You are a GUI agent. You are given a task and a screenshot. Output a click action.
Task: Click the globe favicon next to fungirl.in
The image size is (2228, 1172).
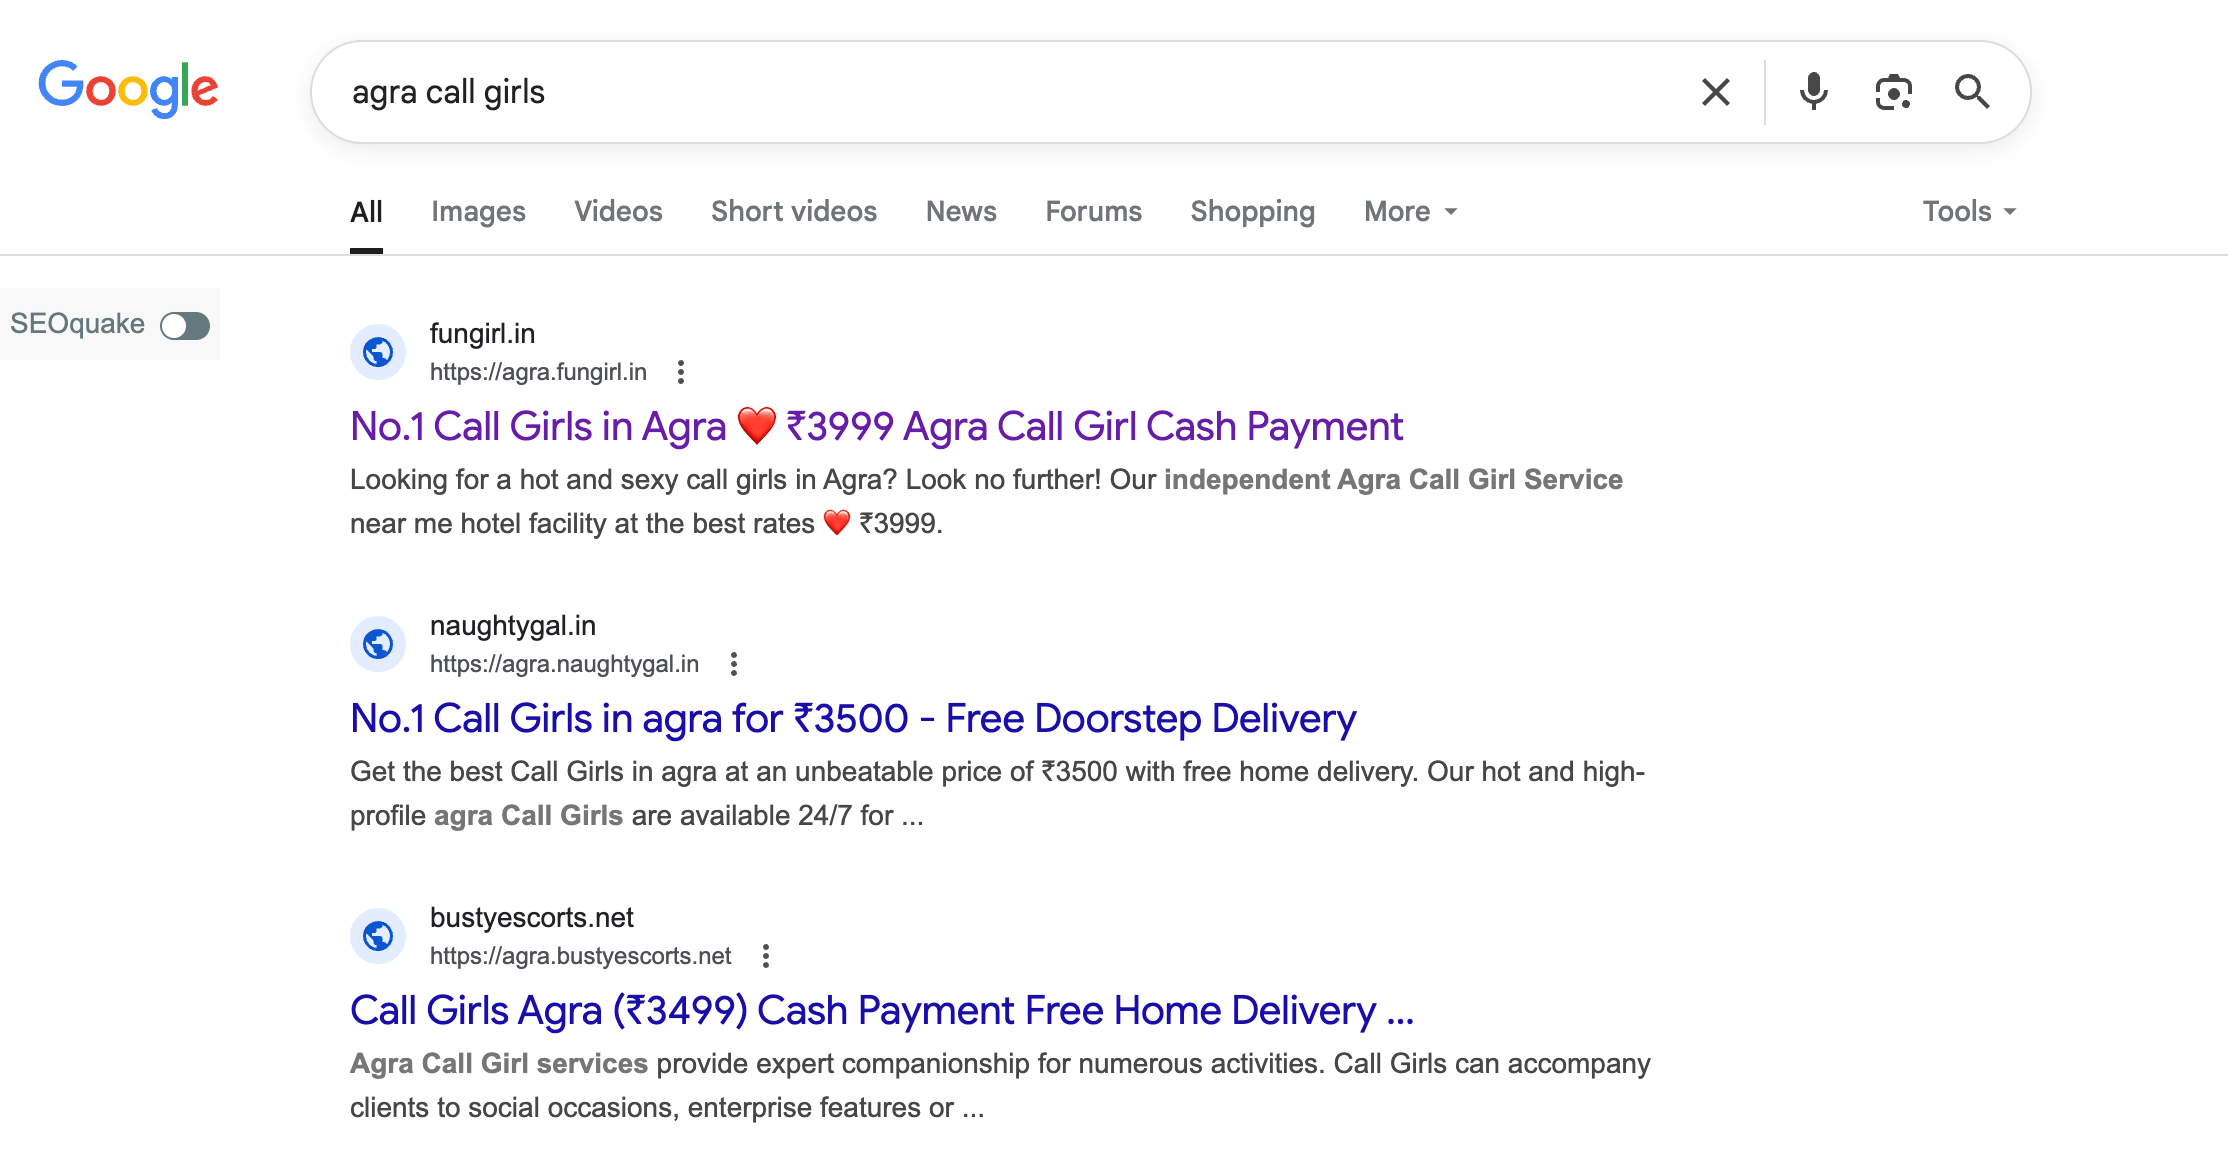(377, 351)
